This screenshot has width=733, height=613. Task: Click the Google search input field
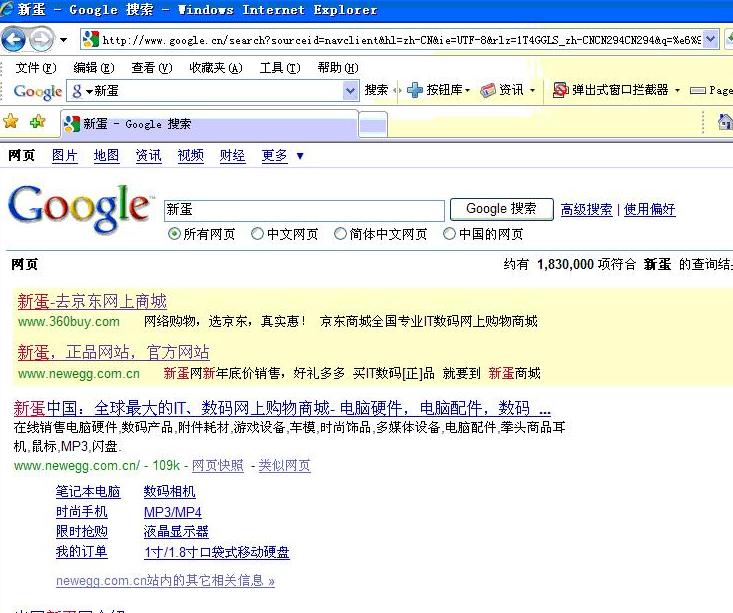[303, 210]
